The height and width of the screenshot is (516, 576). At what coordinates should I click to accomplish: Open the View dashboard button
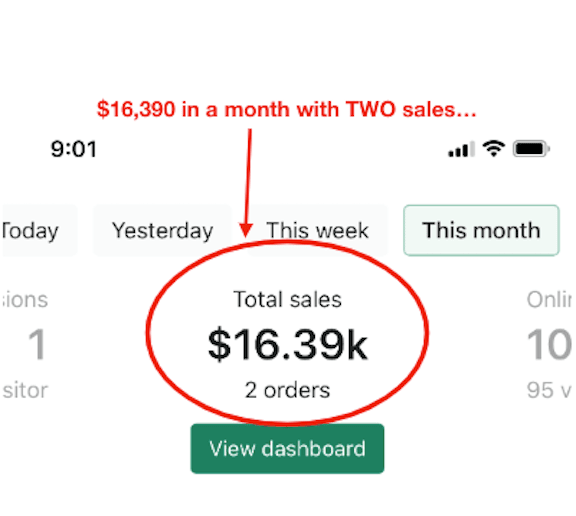[287, 448]
